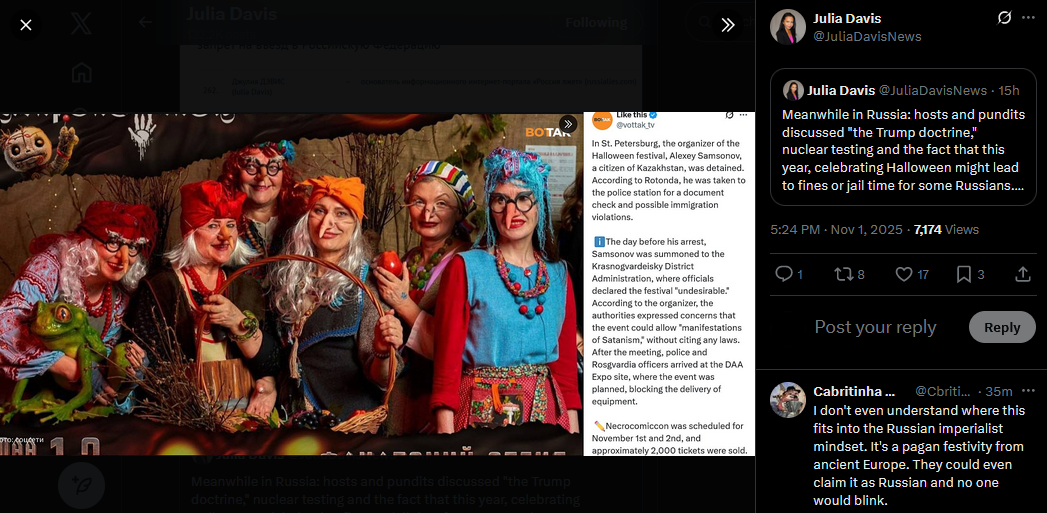This screenshot has width=1047, height=513.
Task: View the 7,174 Views analytics
Action: click(946, 230)
